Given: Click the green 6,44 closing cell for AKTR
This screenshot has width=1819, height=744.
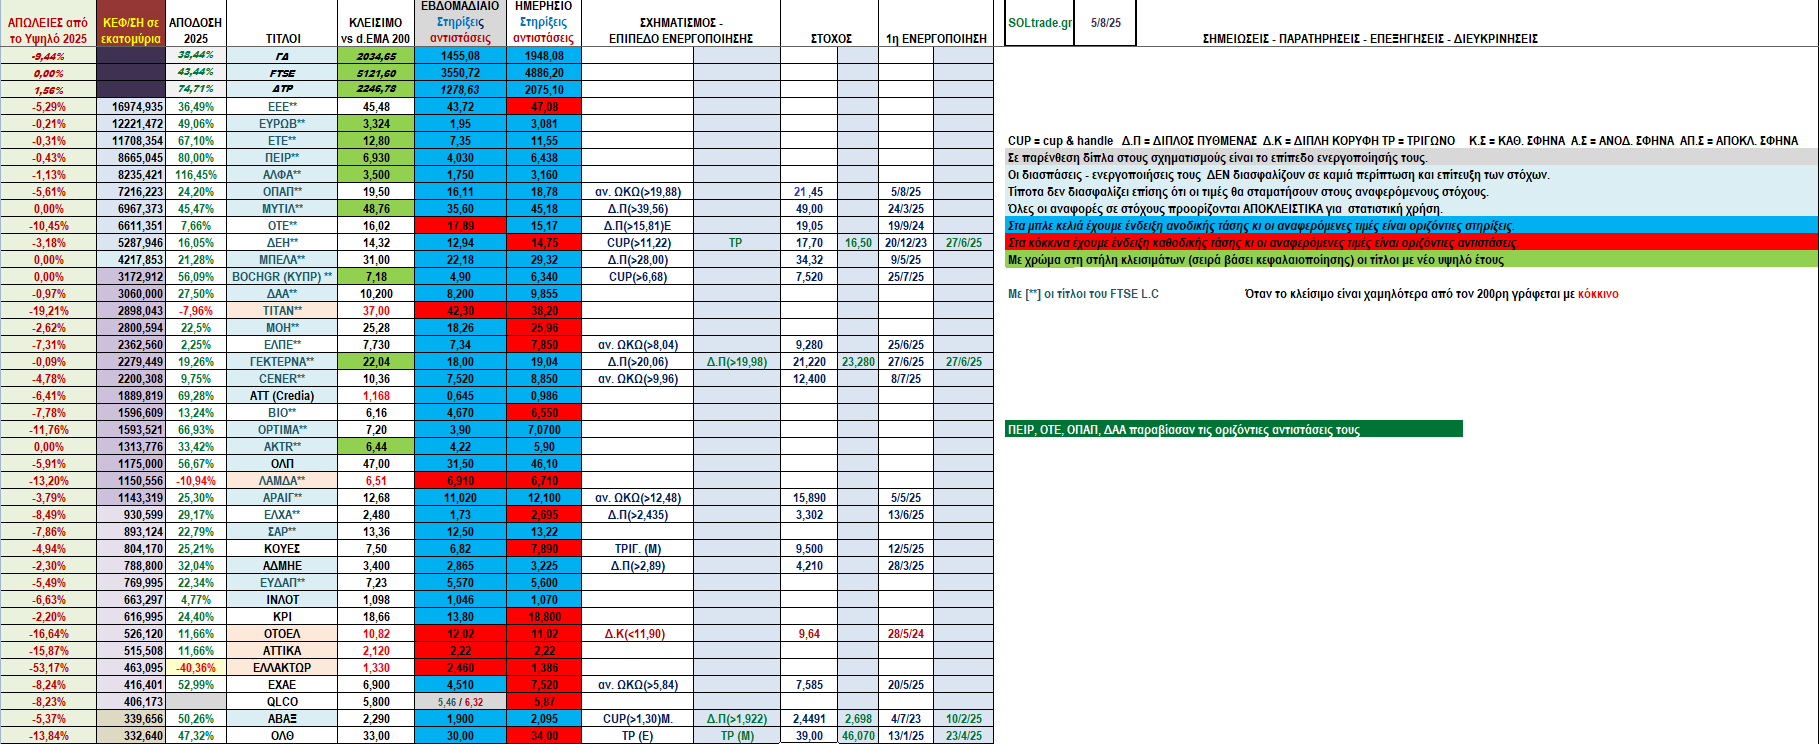Looking at the screenshot, I should coord(376,447).
